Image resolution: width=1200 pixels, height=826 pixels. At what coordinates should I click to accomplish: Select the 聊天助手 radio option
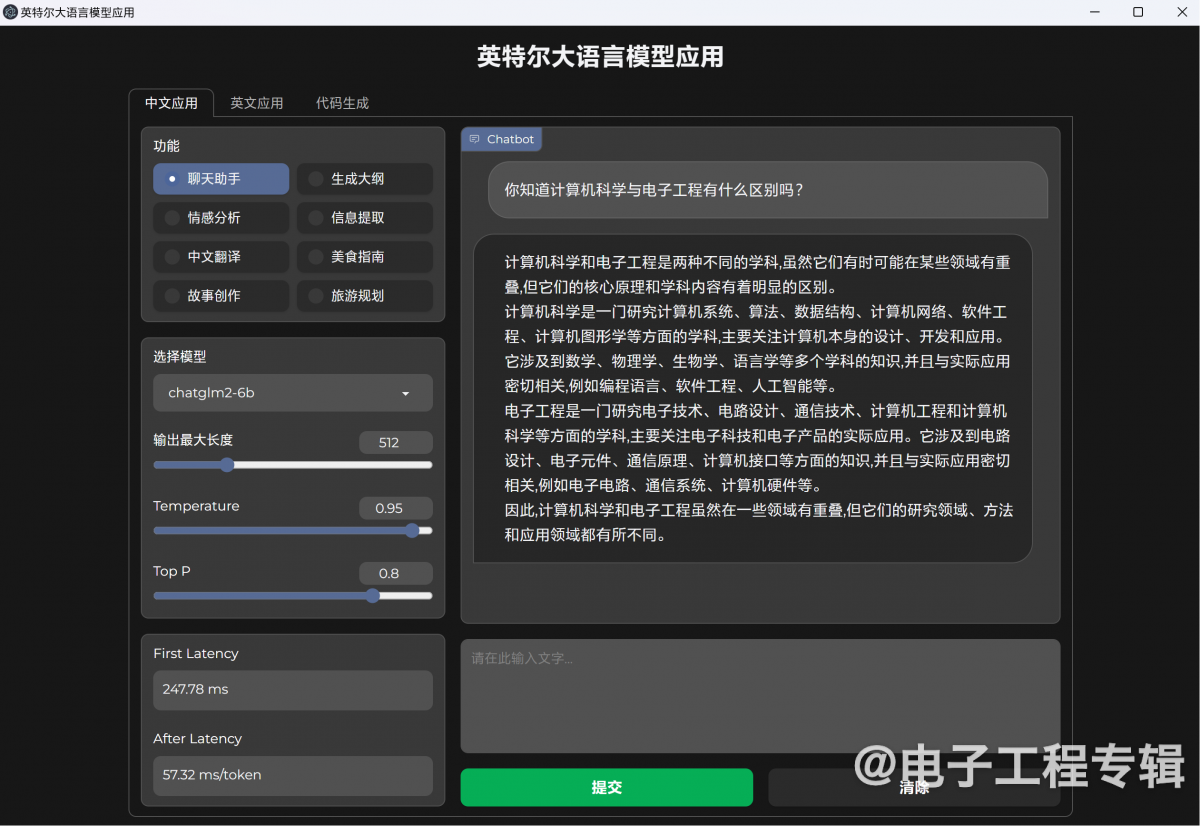coord(221,179)
